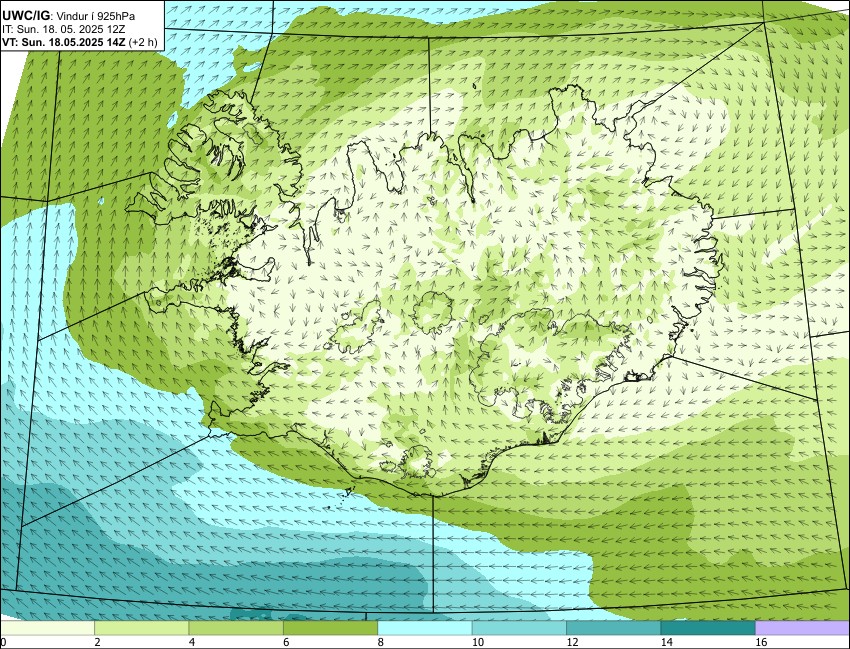Click the 6–8 m/s dark green legend swatch
This screenshot has width=850, height=649.
click(331, 628)
